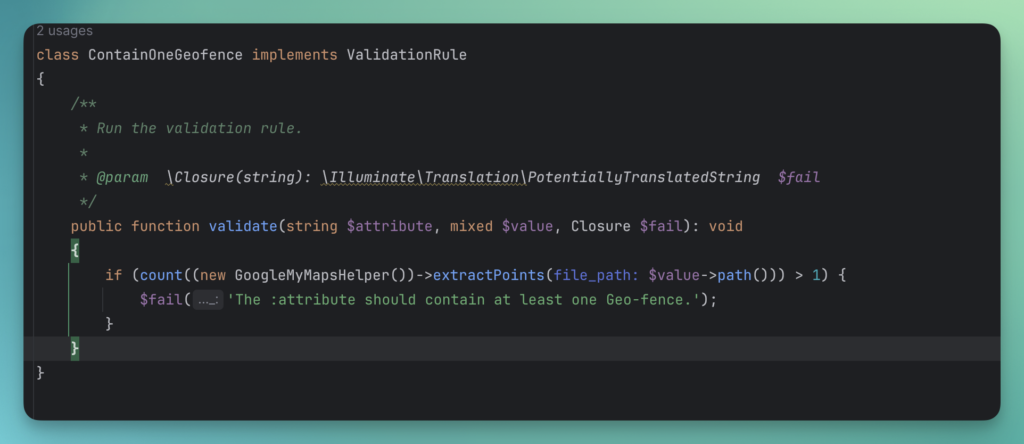Click the validate method name
1024x444 pixels.
243,226
